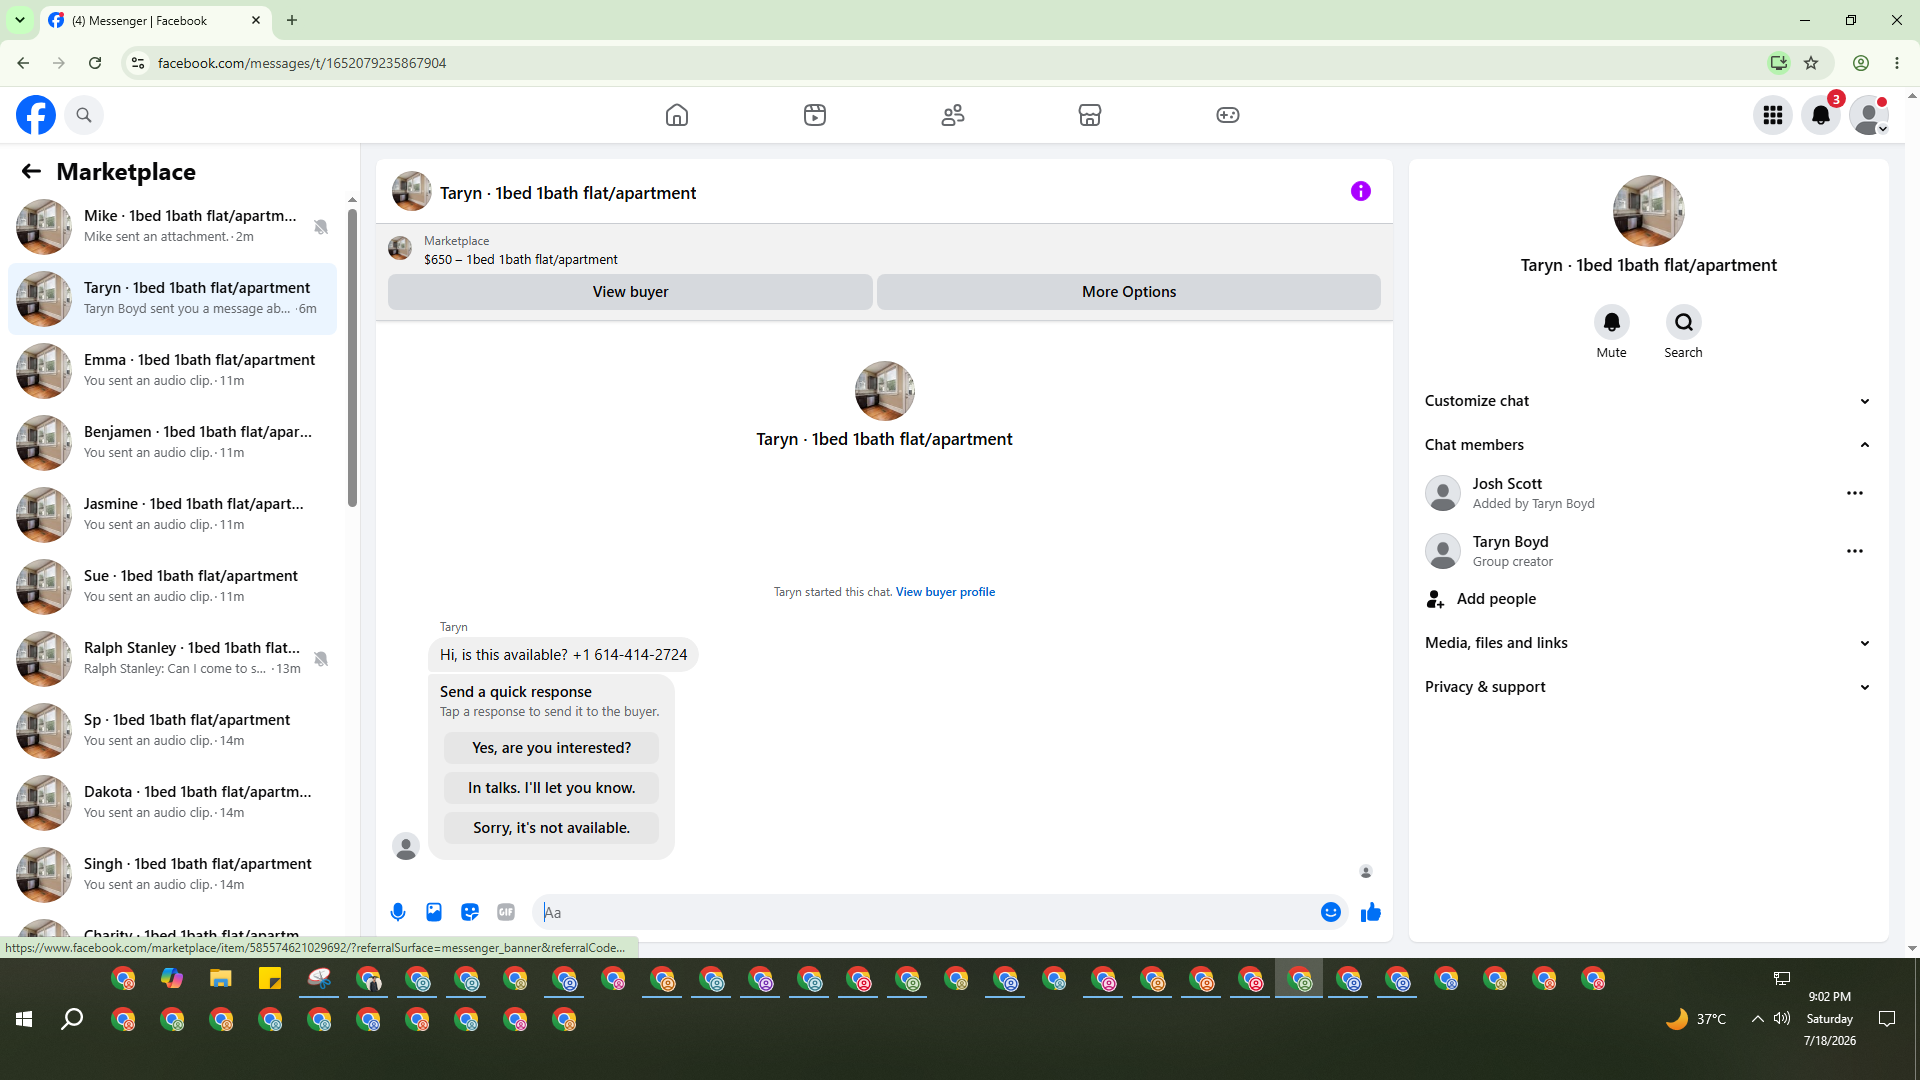
Task: Open Mike's conversation
Action: click(x=172, y=226)
